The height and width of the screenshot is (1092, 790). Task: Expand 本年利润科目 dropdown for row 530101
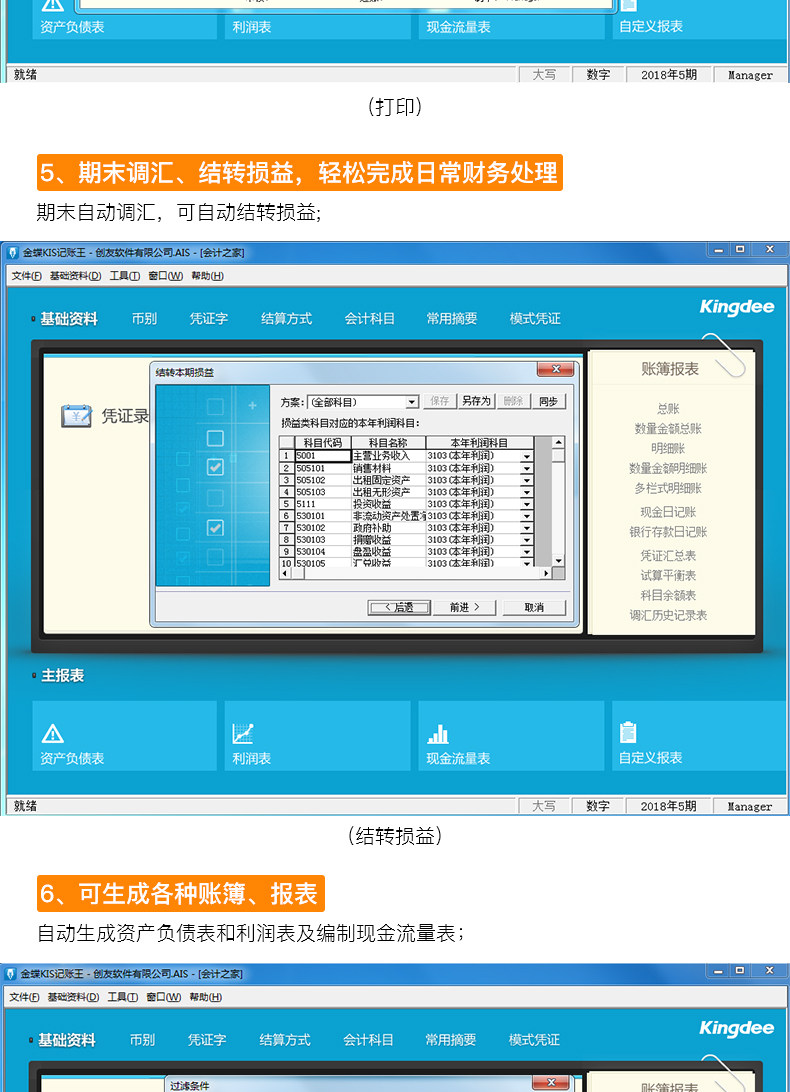pyautogui.click(x=527, y=516)
